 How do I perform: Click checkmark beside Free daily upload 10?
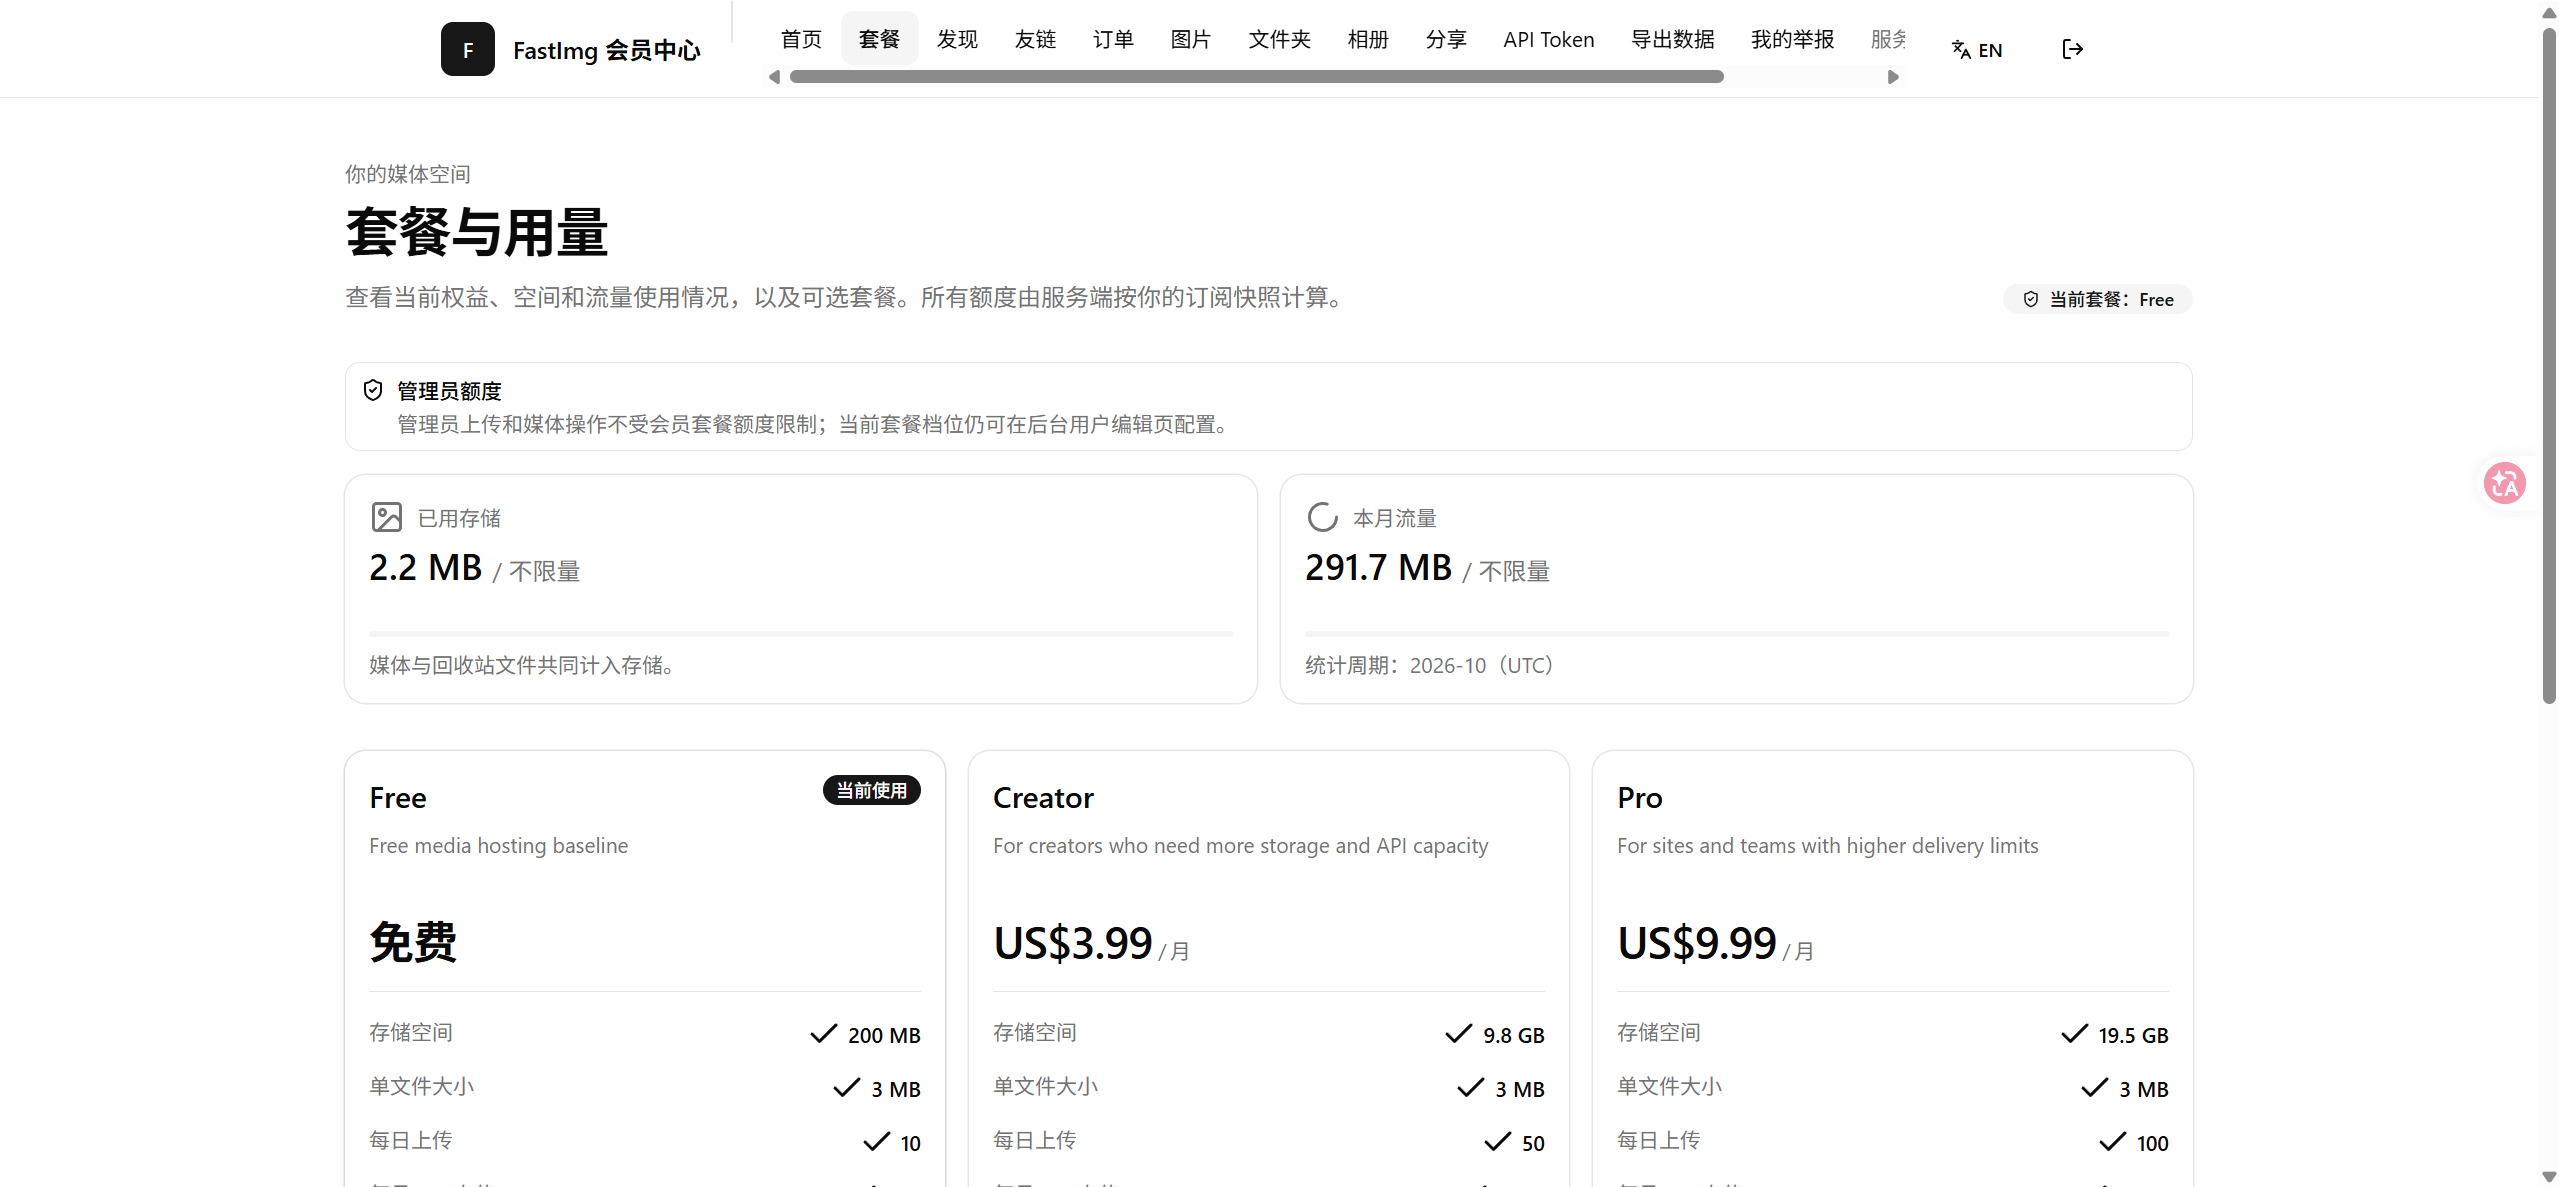click(x=876, y=1141)
